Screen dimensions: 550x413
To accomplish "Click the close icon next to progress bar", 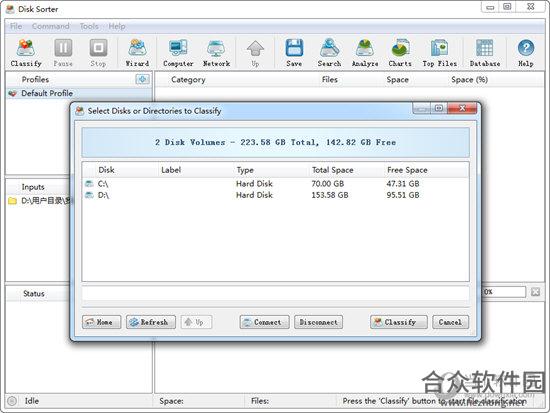I will click(535, 292).
